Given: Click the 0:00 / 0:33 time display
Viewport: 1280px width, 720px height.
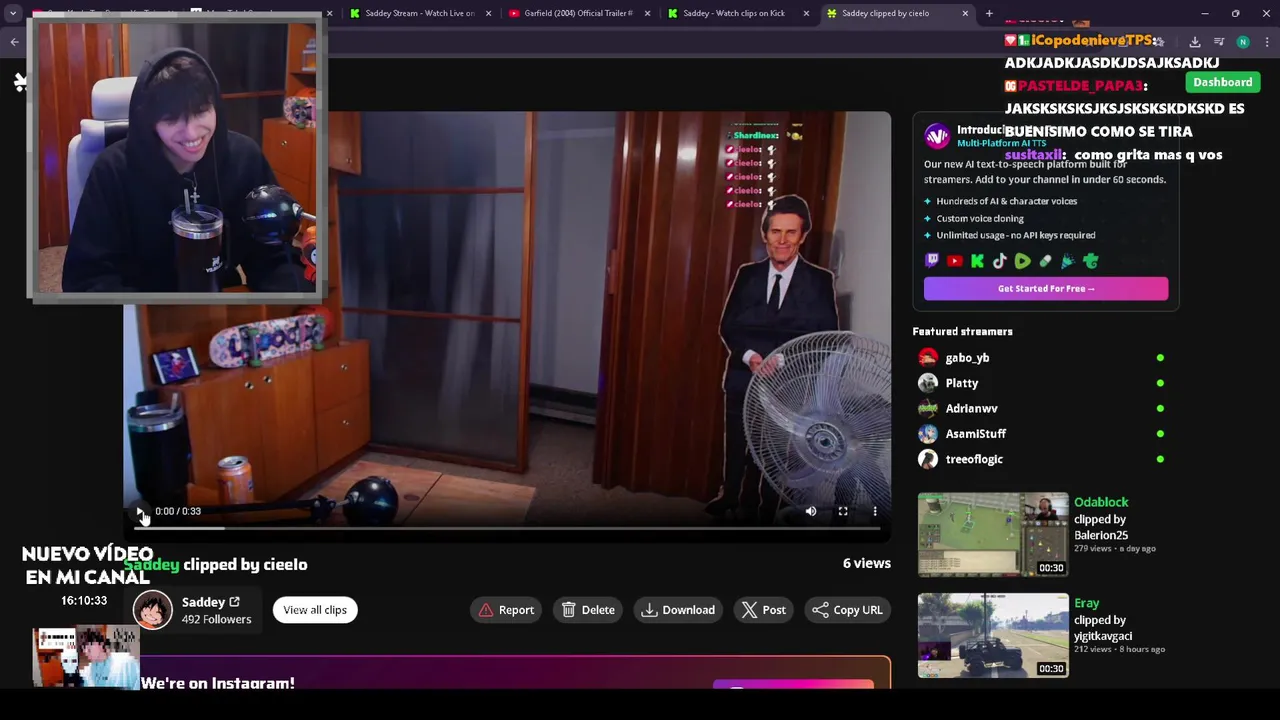Looking at the screenshot, I should (178, 511).
